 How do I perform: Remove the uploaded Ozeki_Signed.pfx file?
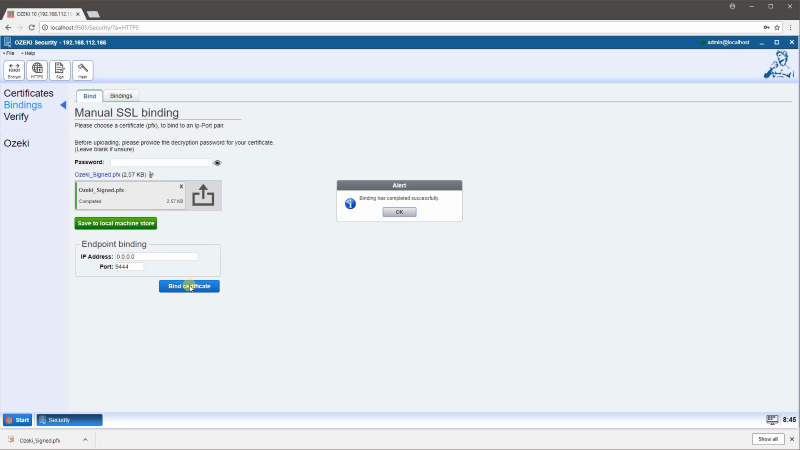tap(181, 186)
